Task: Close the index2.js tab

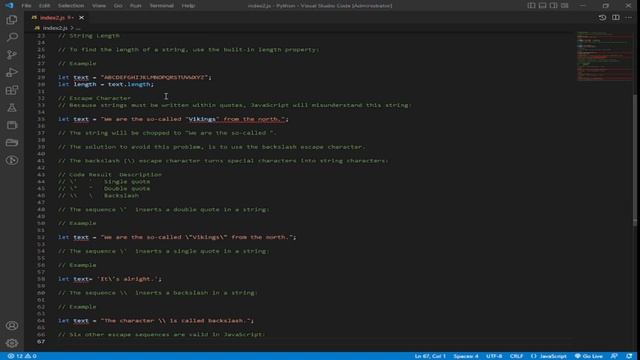Action: point(81,18)
